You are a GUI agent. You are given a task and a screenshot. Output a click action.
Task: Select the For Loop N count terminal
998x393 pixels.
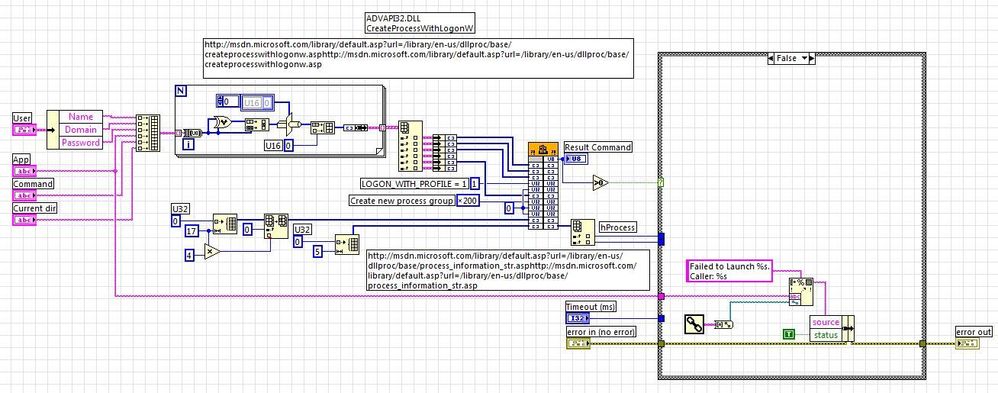click(x=181, y=91)
